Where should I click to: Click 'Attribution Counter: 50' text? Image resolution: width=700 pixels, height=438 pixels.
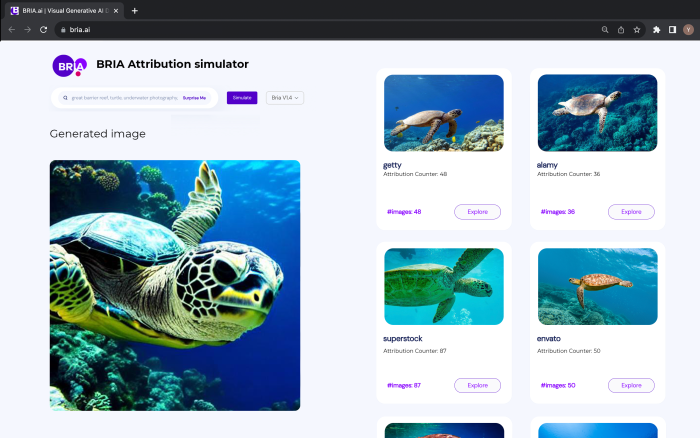(x=568, y=351)
